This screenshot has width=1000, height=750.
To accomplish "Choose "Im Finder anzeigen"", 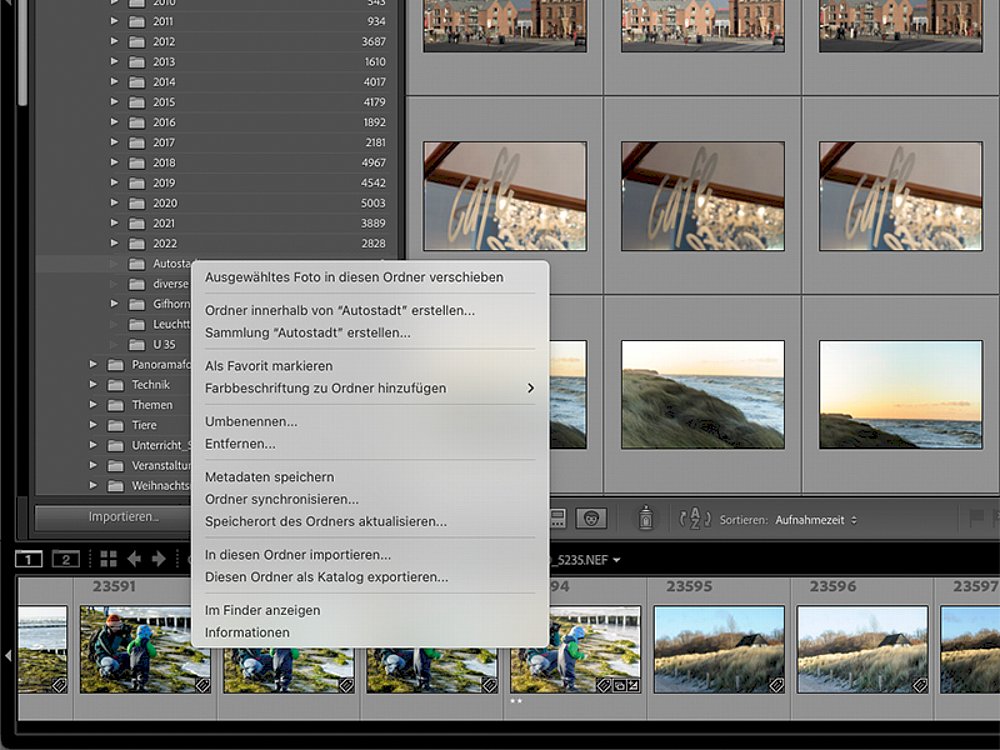I will [x=262, y=610].
